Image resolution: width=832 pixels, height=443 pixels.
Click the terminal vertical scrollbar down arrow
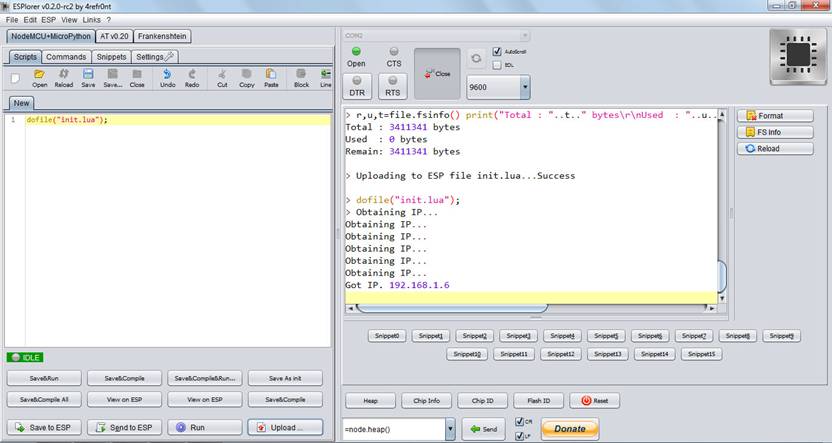click(722, 299)
